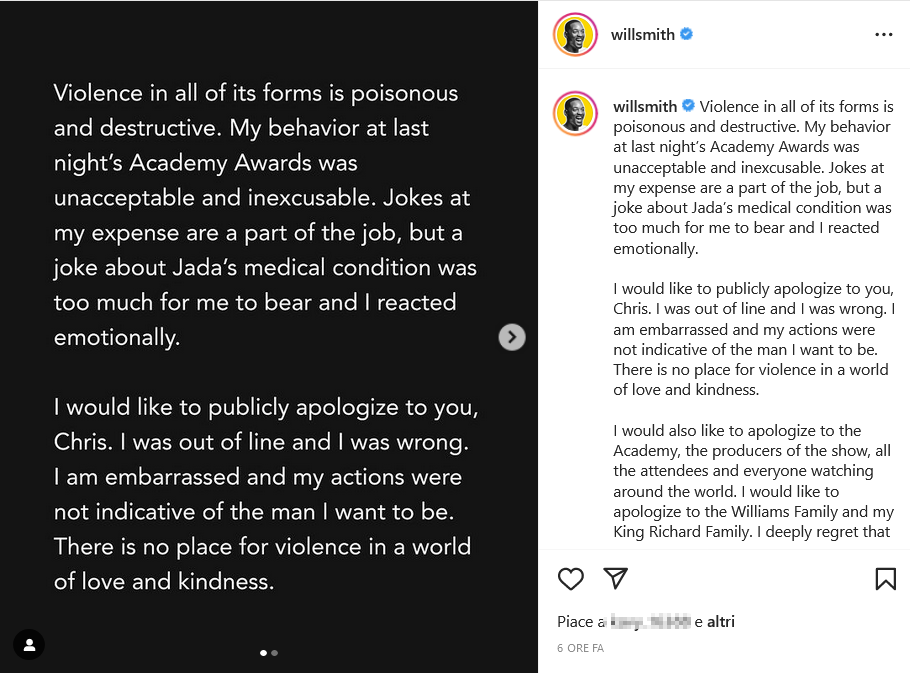914x676 pixels.
Task: Click the verified badge in post header
Action: pos(687,34)
